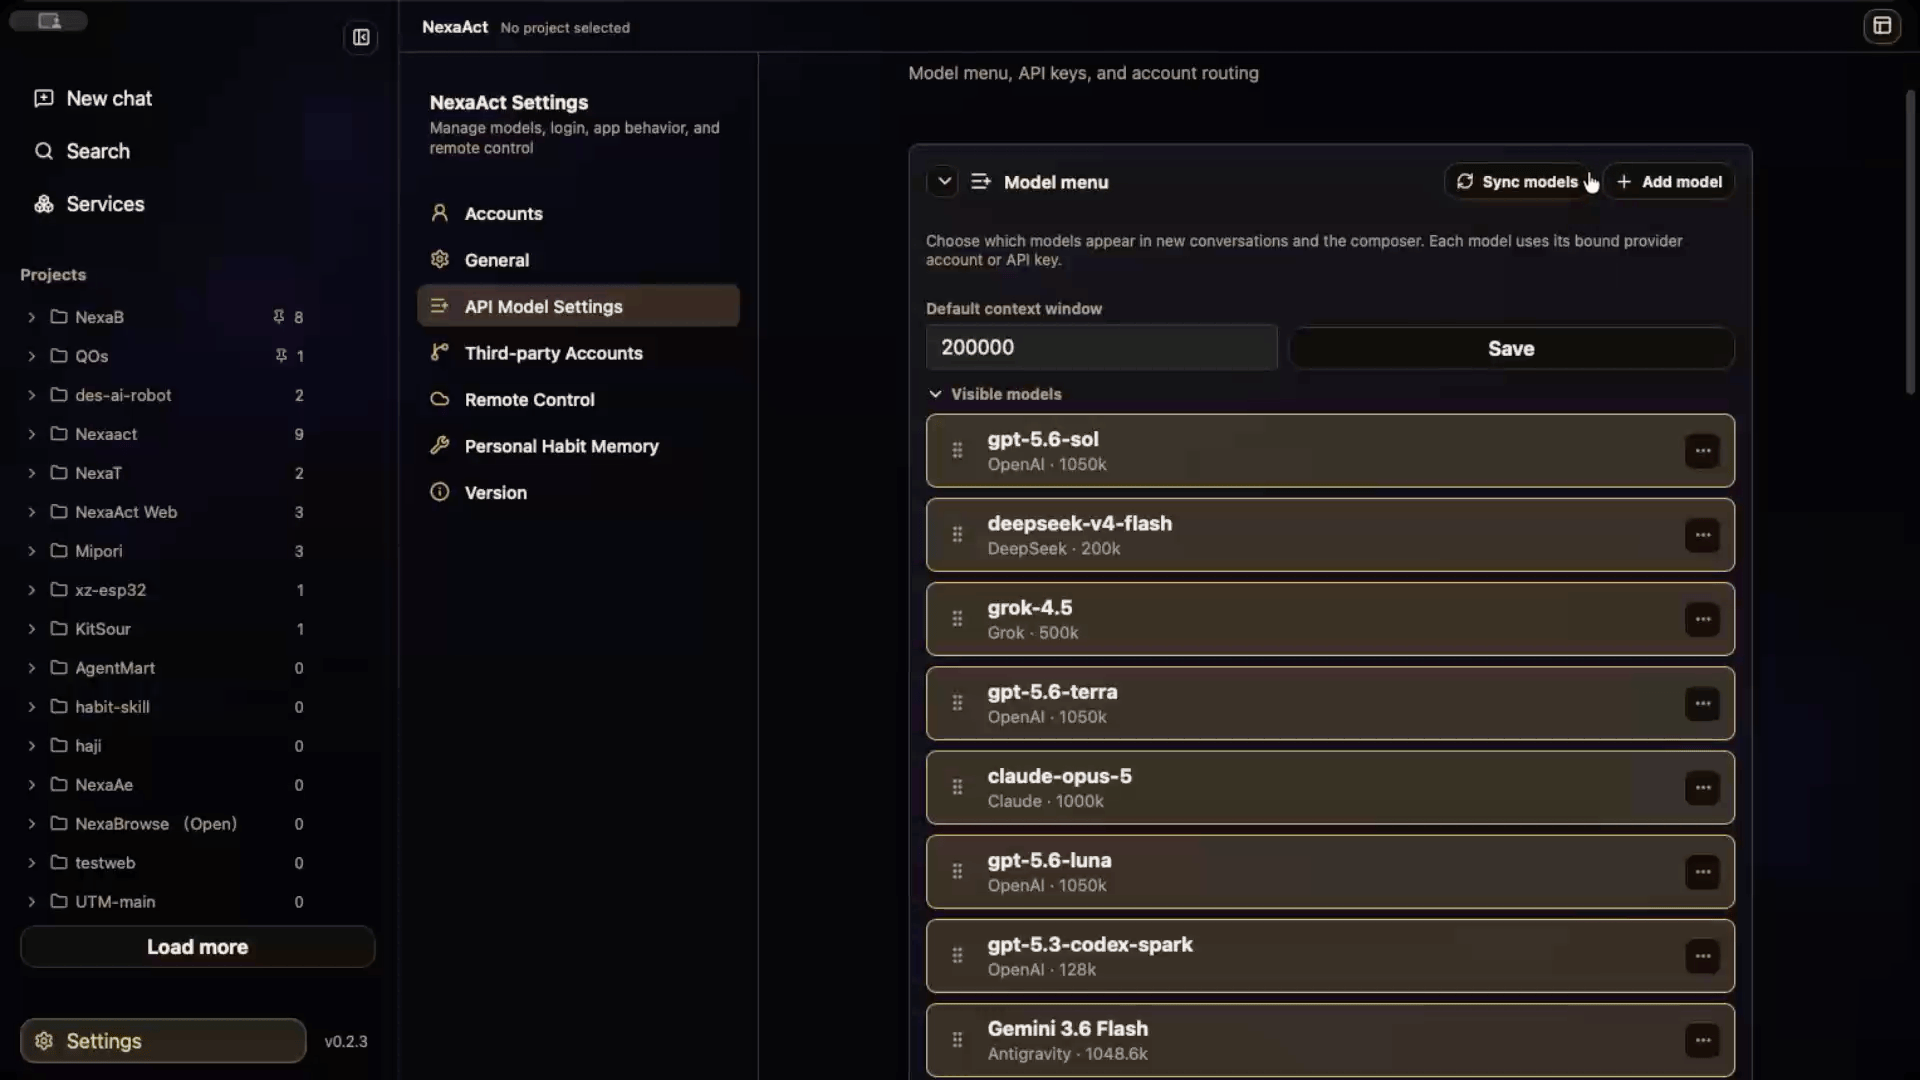Open the Search option in sidebar
Screen dimensions: 1920x1080
pyautogui.click(x=83, y=151)
